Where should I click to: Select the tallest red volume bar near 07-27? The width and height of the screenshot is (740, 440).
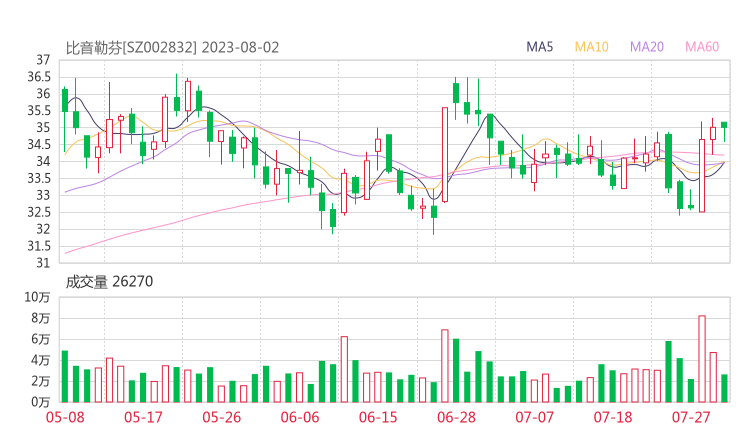coord(702,359)
